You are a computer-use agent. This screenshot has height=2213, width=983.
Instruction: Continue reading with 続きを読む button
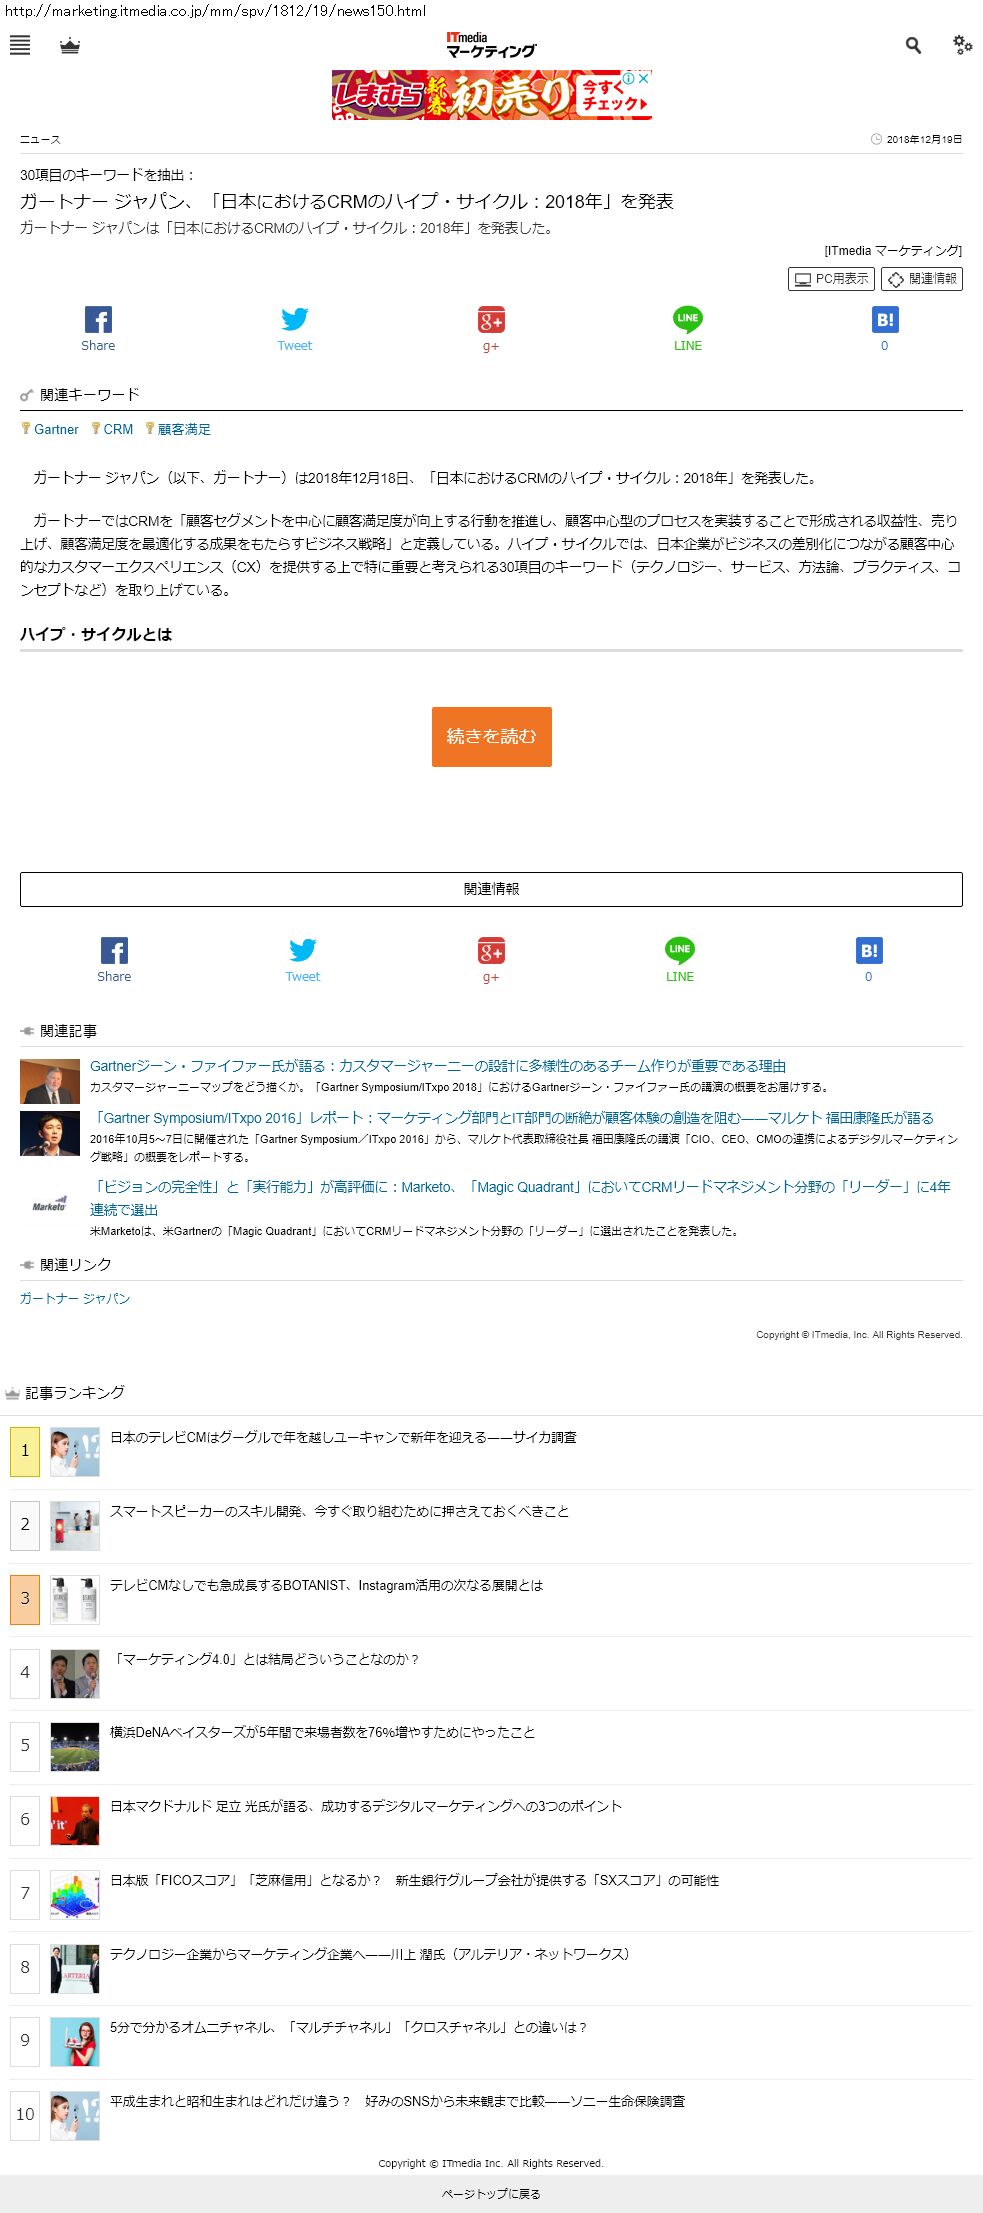[x=492, y=737]
